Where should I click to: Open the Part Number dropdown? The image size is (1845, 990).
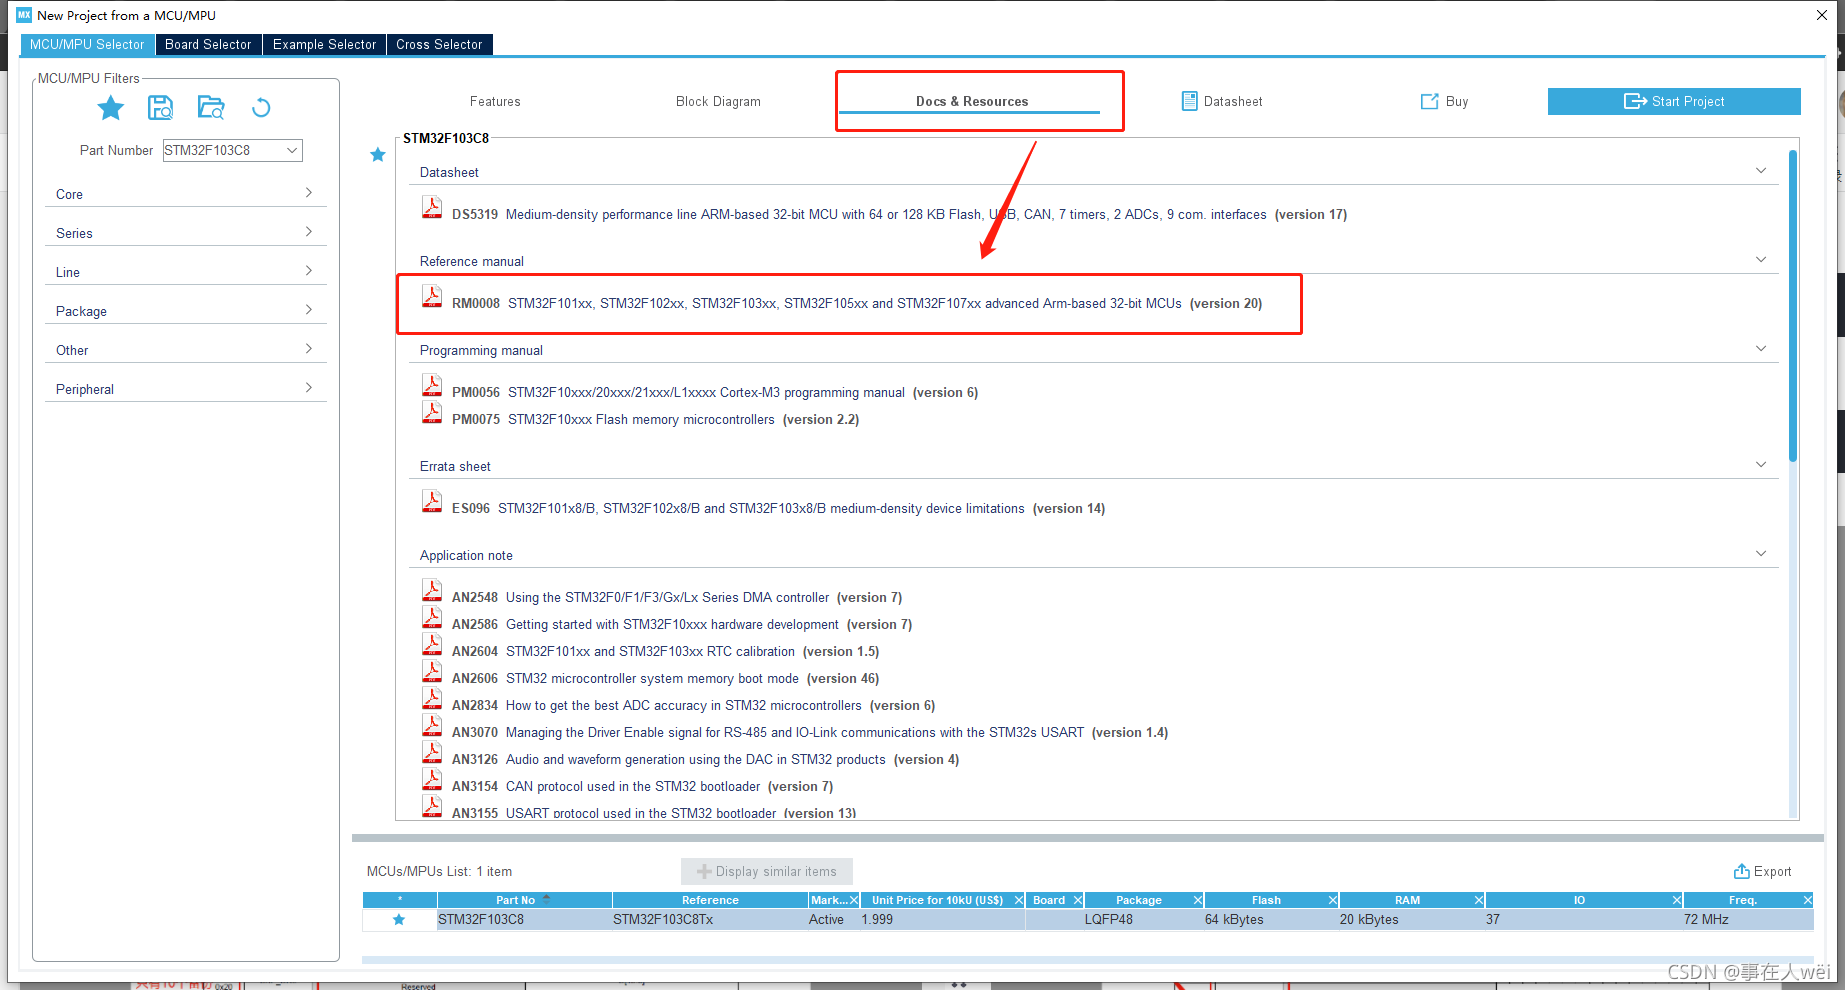[292, 150]
